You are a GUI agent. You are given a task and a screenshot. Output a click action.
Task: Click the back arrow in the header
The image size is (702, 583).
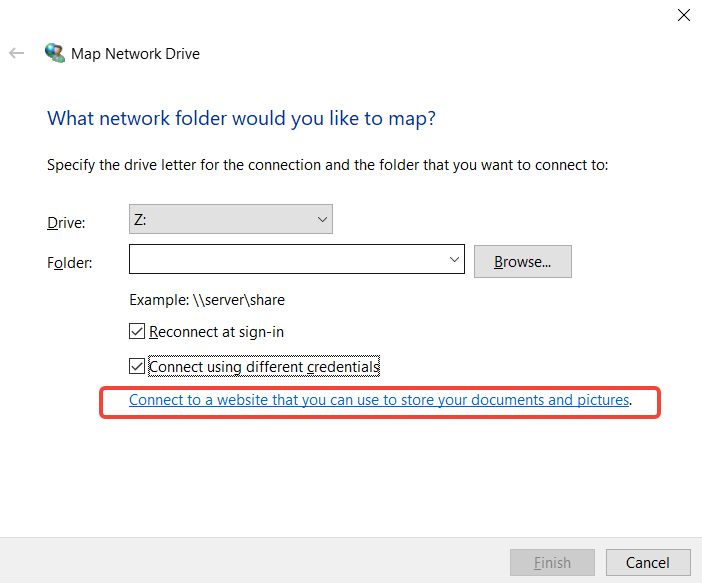17,53
